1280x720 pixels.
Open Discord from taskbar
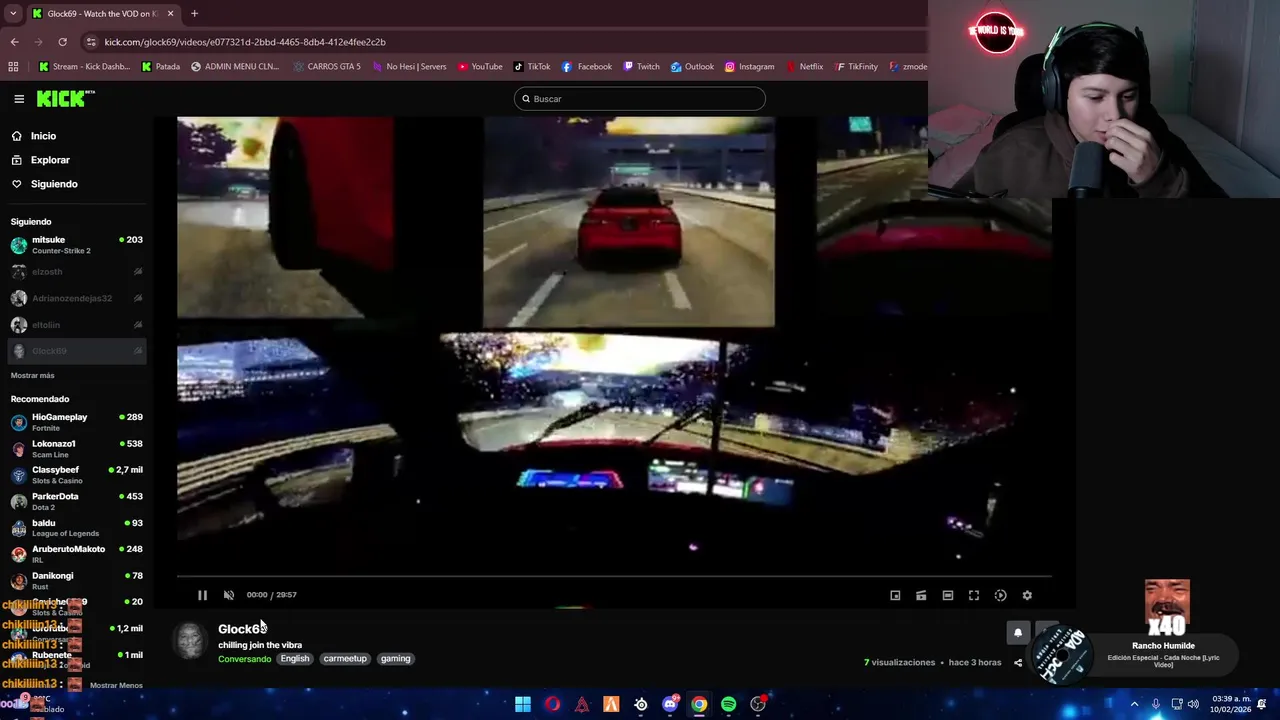[670, 704]
